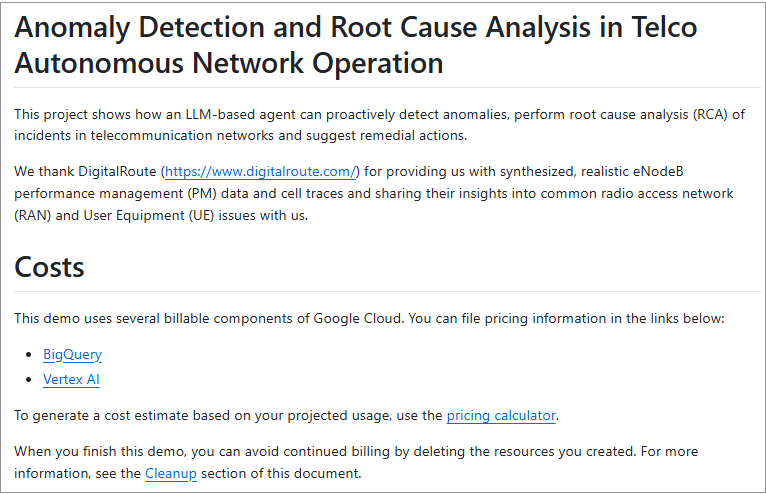Click the bullet marker beside BigQuery
Viewport: 766px width, 494px height.
30,355
